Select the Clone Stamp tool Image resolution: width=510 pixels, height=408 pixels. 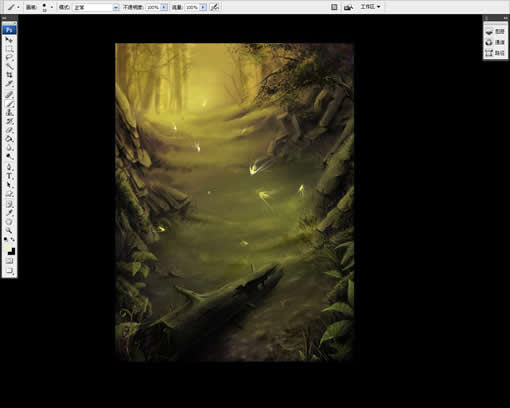click(9, 113)
